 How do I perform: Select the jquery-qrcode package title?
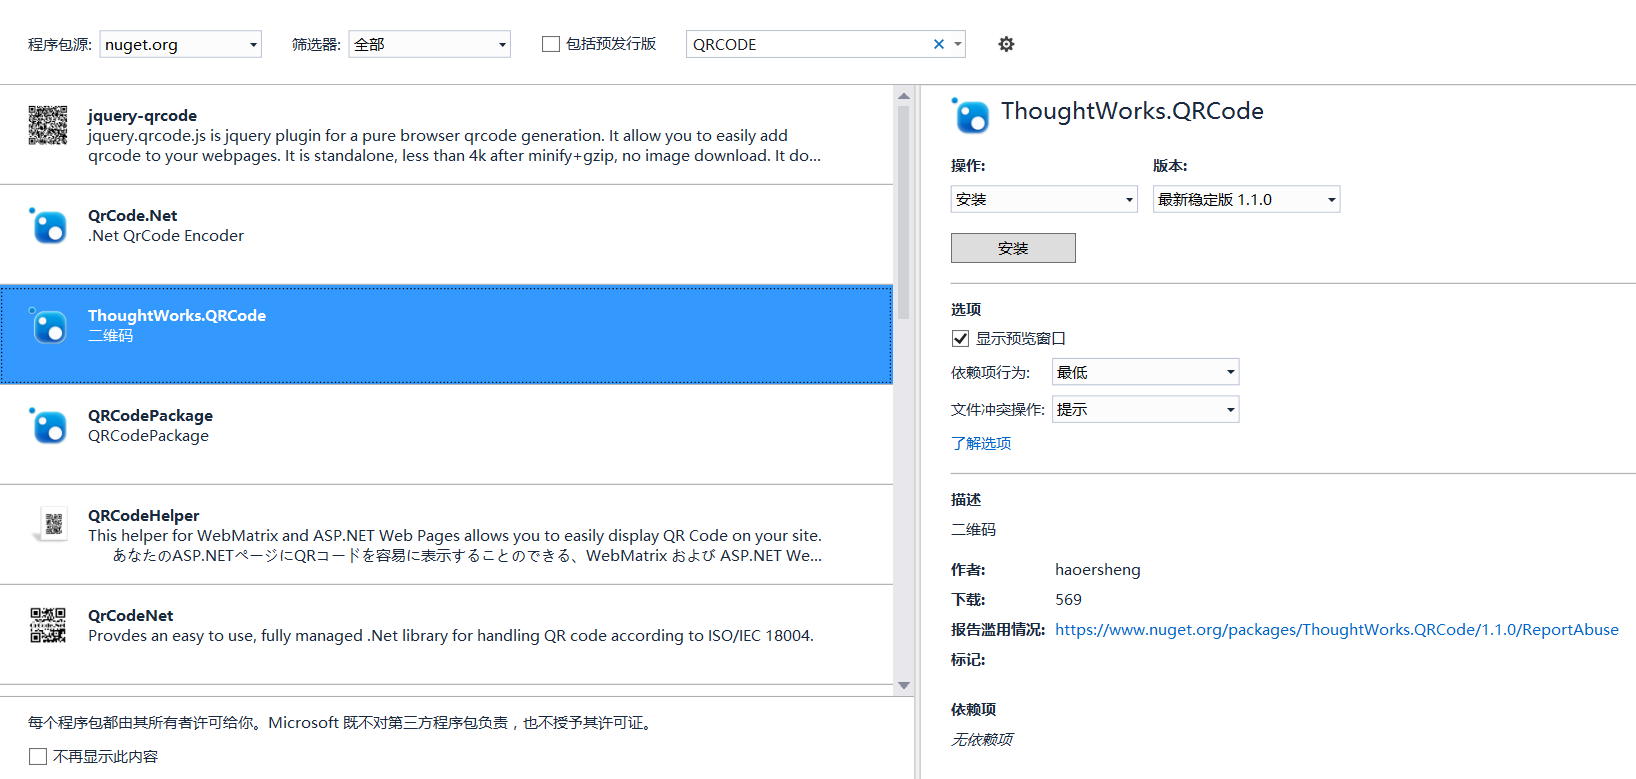[142, 115]
